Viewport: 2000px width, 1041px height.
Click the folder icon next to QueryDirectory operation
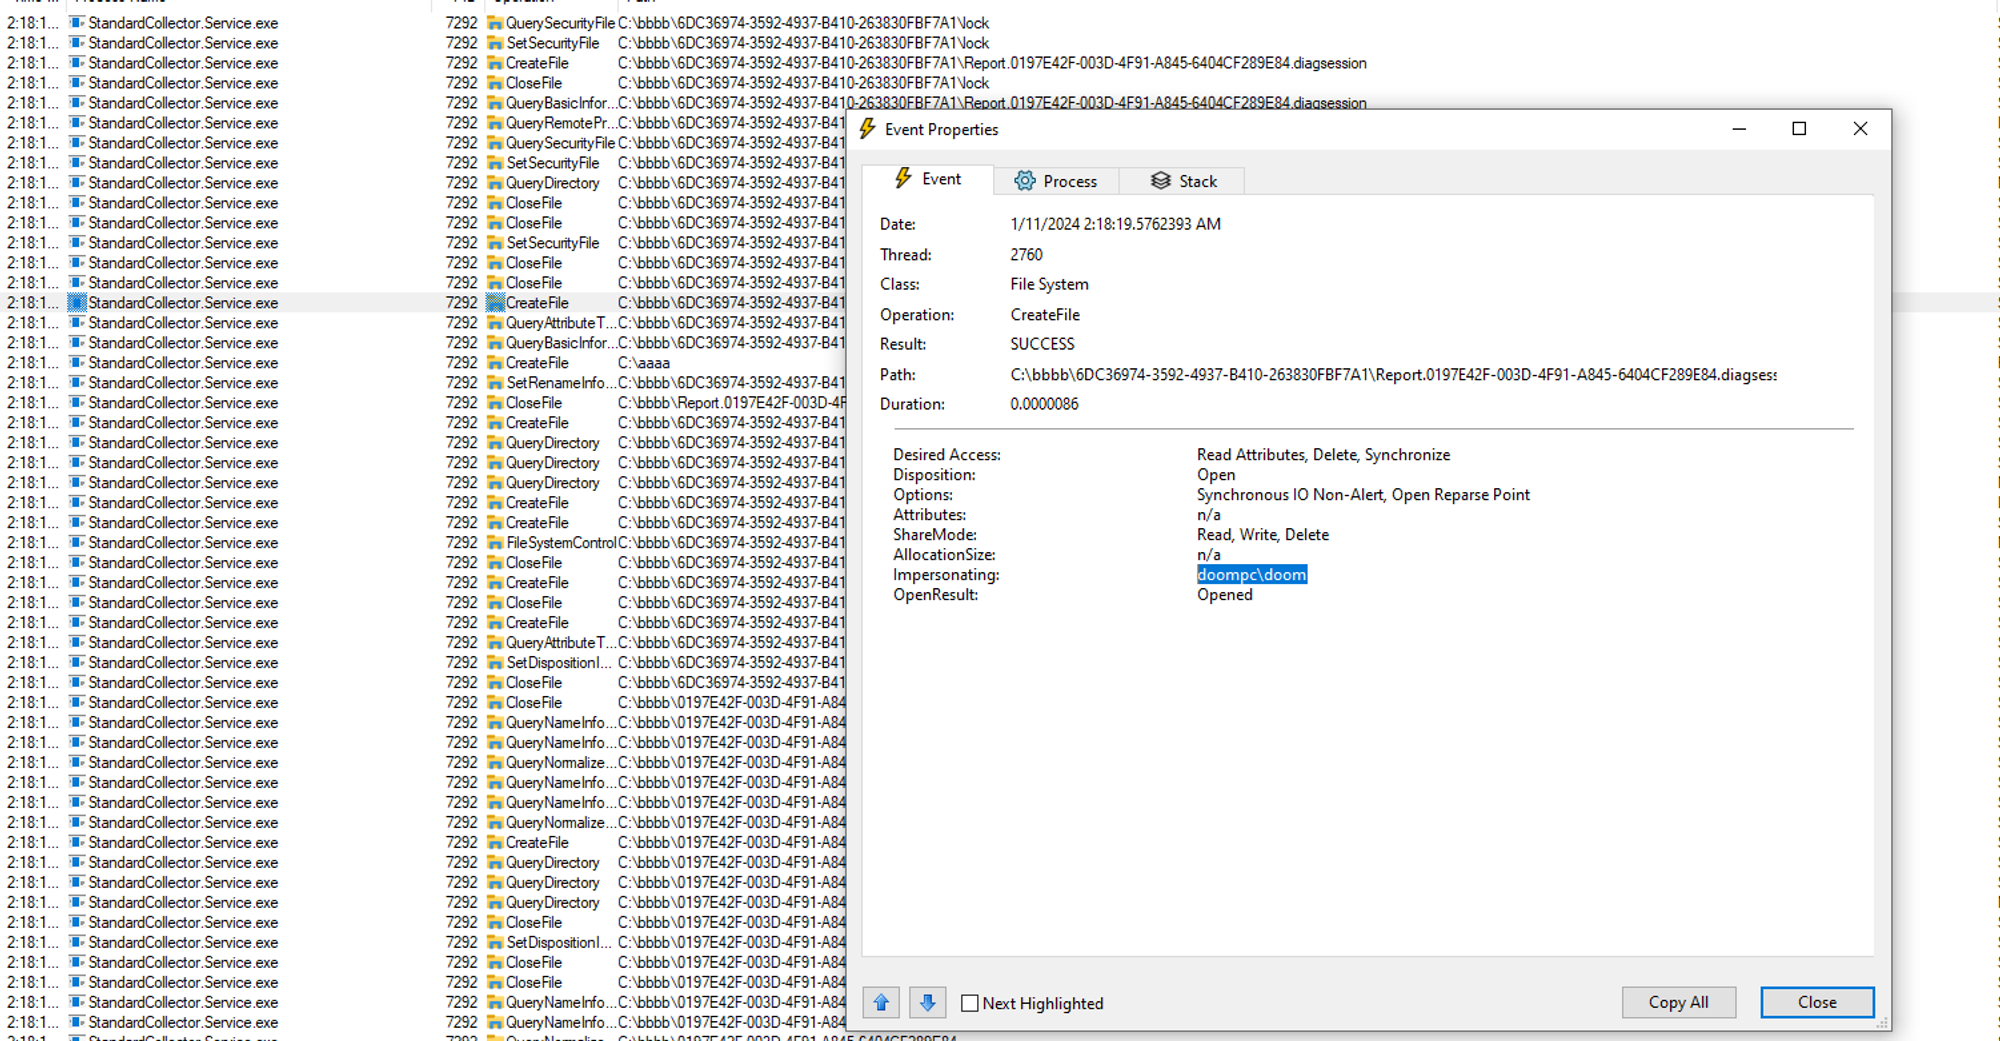[495, 442]
